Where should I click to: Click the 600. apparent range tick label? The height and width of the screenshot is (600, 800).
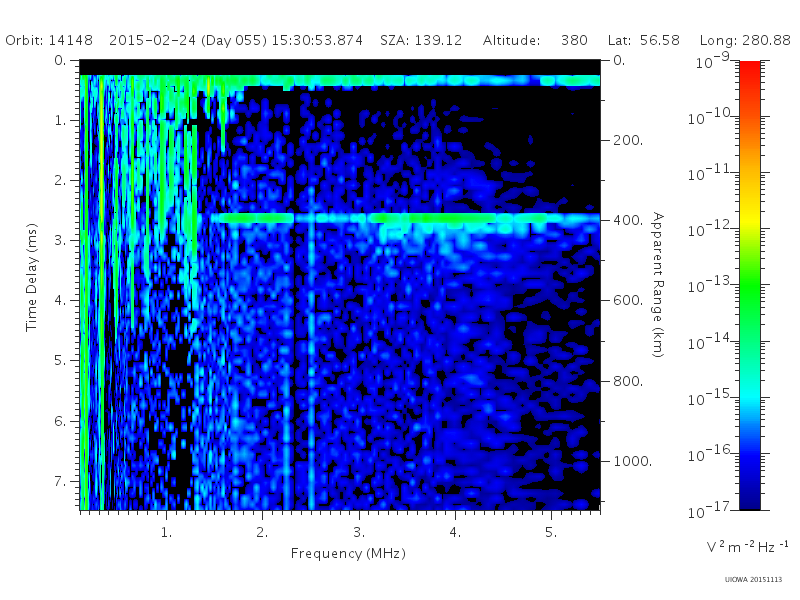click(x=628, y=301)
